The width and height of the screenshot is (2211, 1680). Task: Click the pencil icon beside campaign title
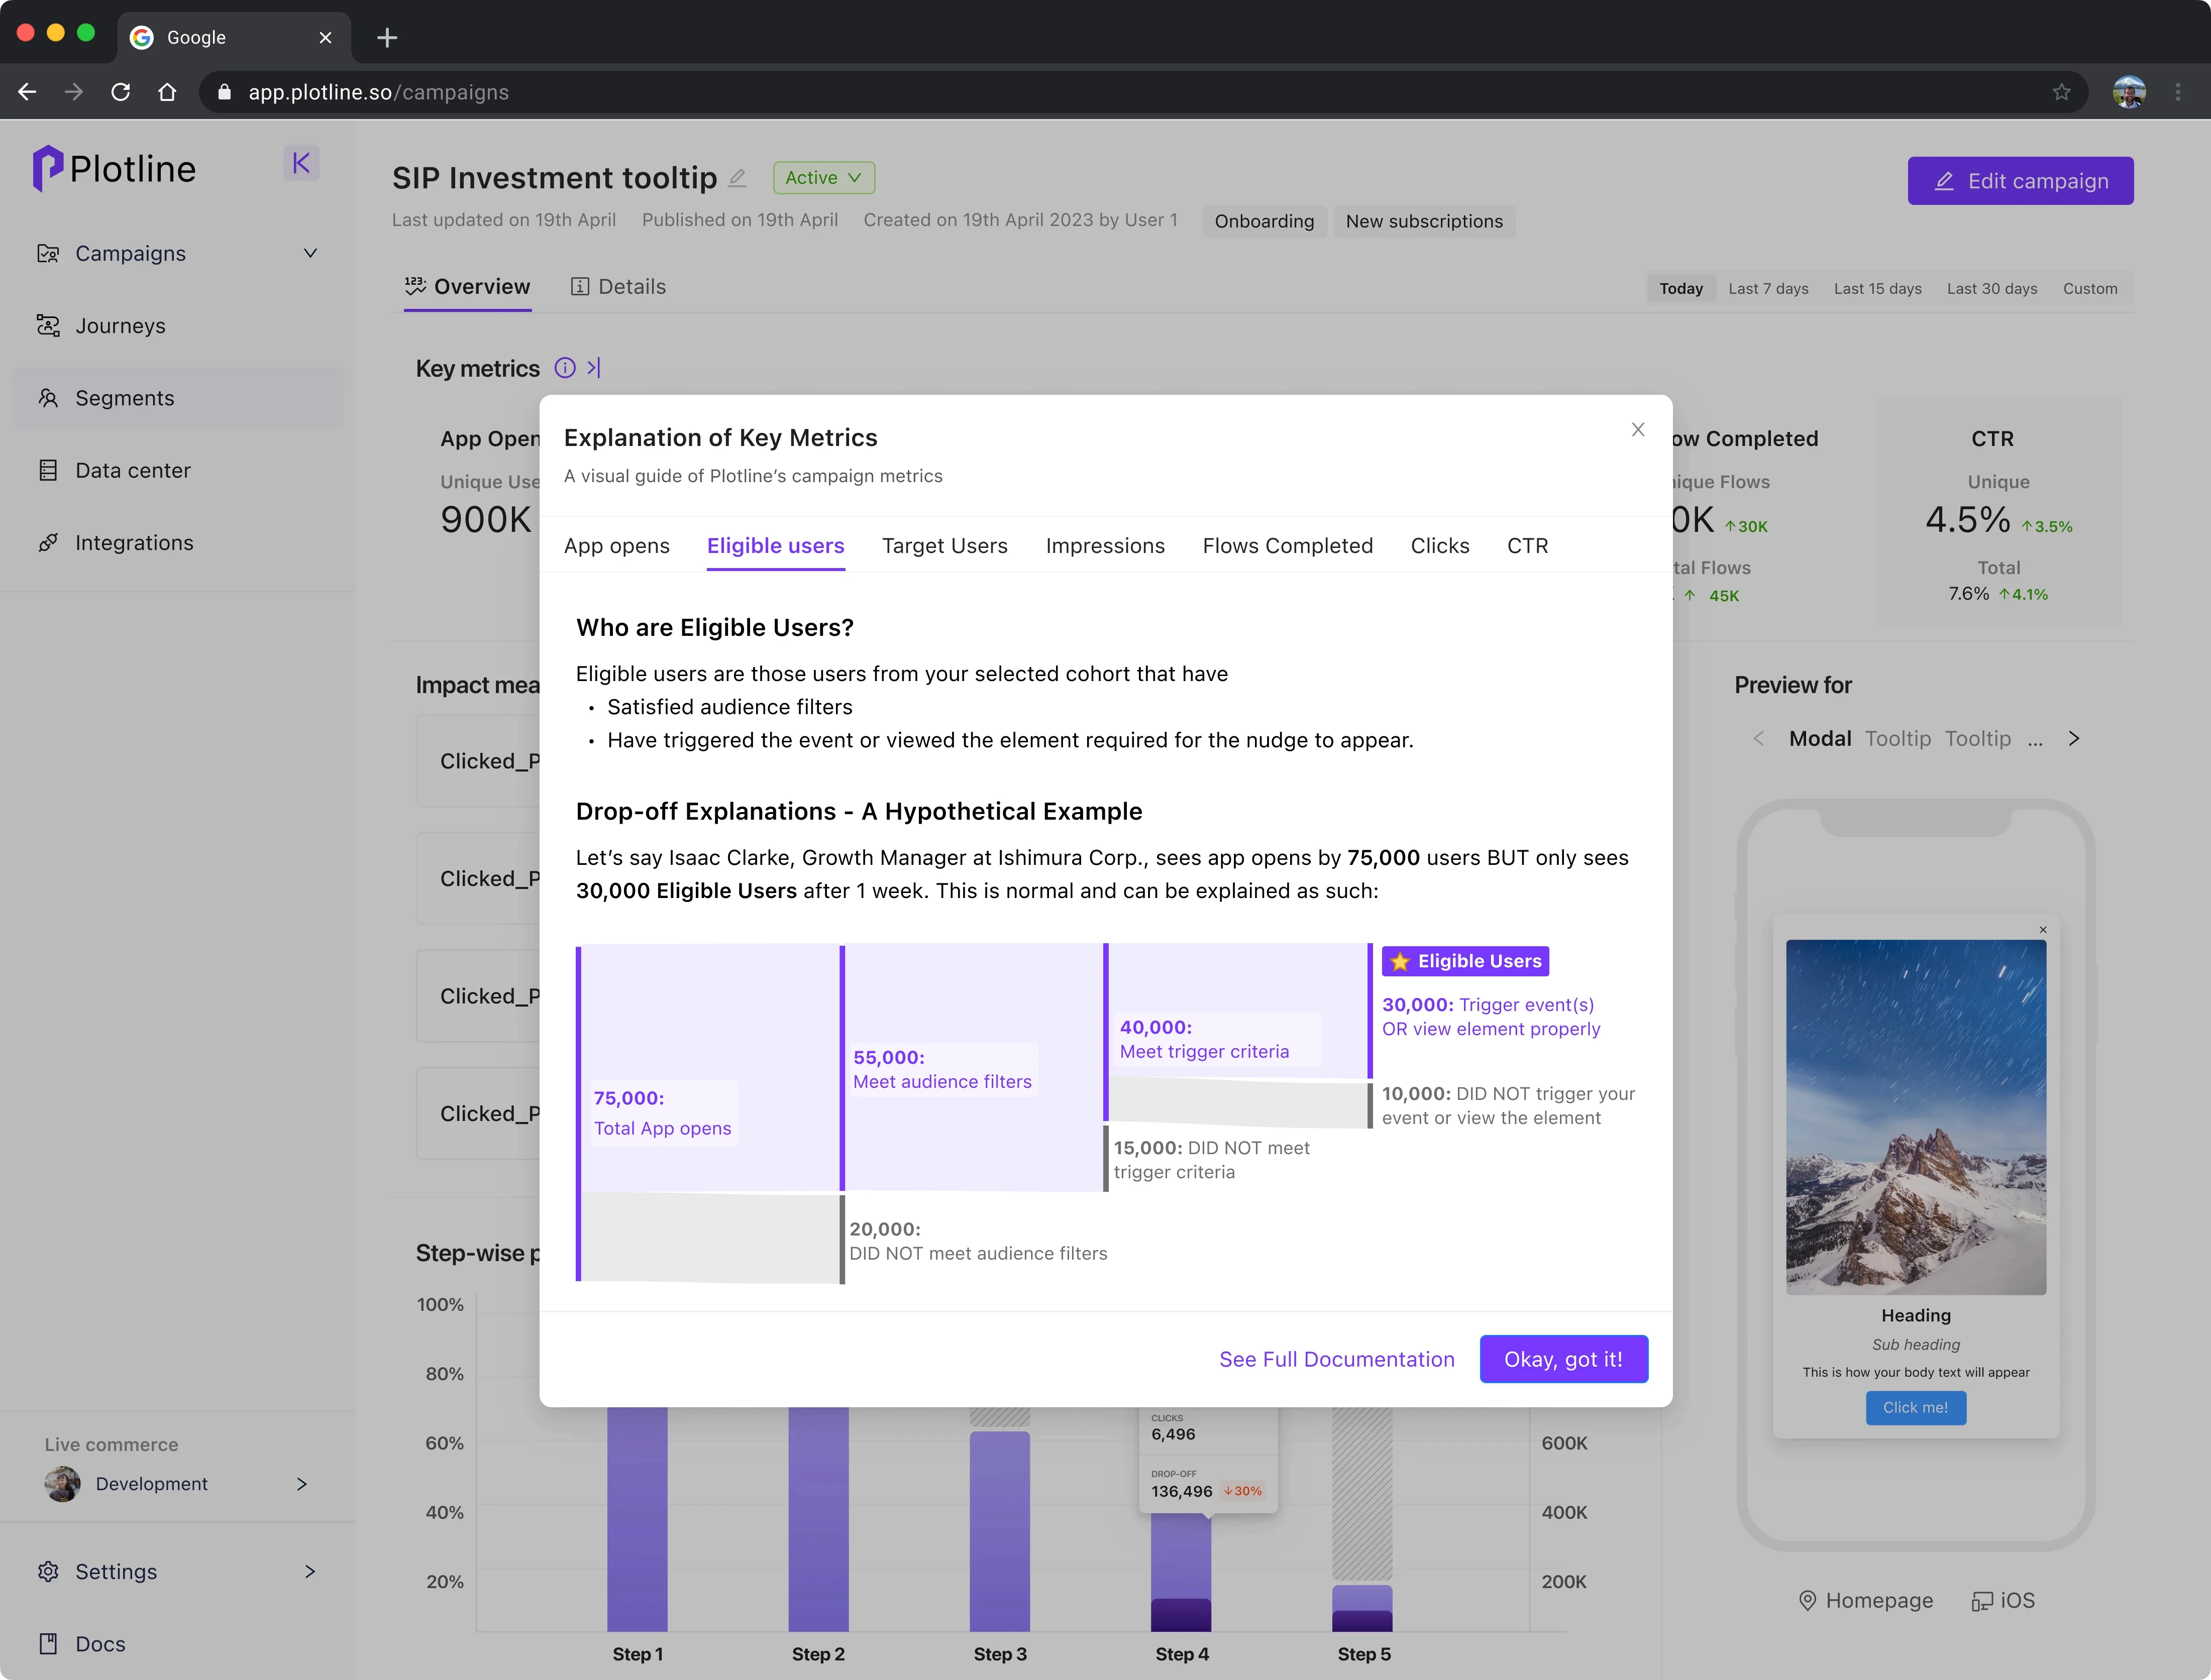[737, 178]
